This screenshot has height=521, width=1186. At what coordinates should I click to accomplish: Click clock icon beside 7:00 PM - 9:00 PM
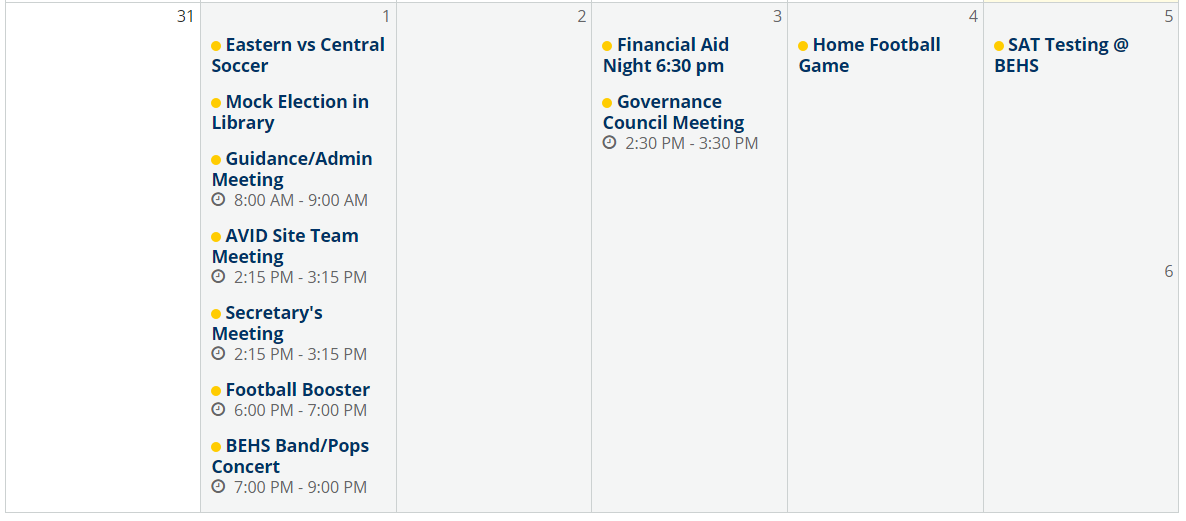(x=219, y=487)
